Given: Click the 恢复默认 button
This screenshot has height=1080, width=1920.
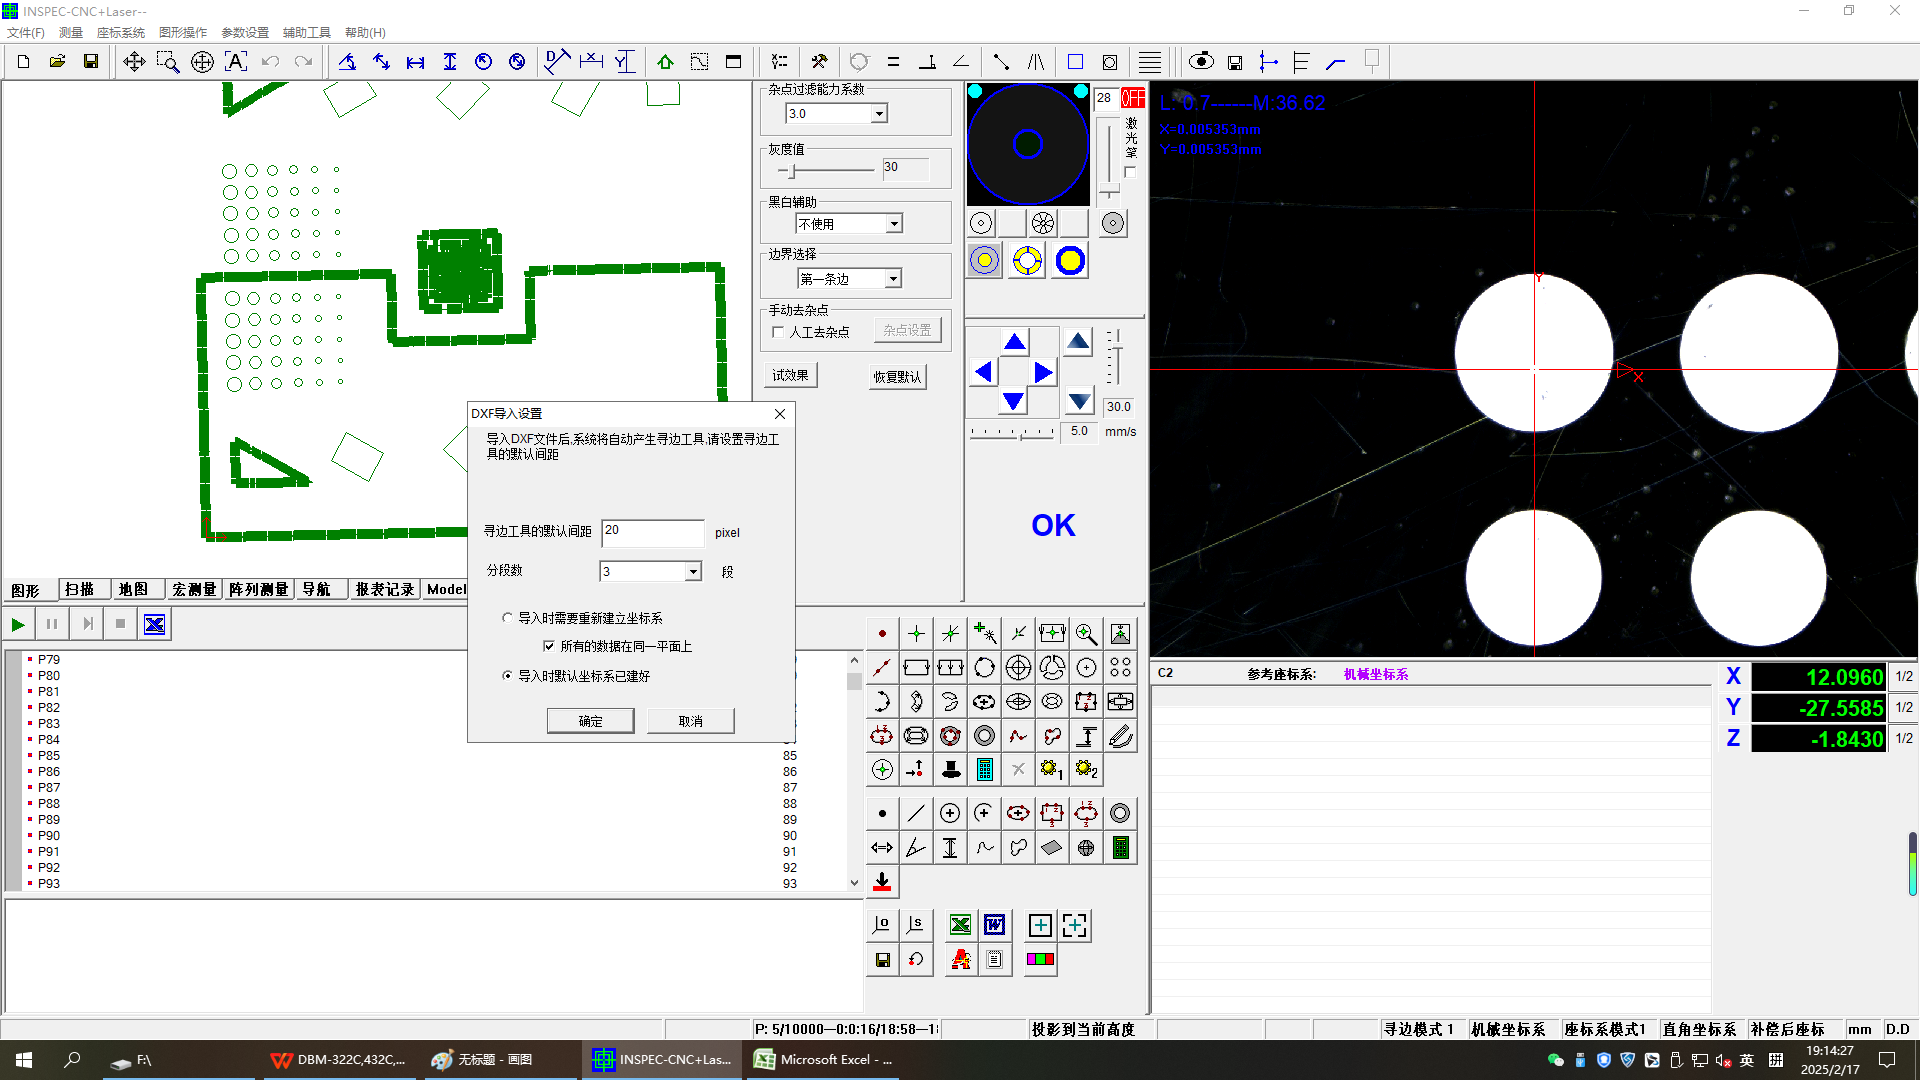Looking at the screenshot, I should (x=897, y=377).
